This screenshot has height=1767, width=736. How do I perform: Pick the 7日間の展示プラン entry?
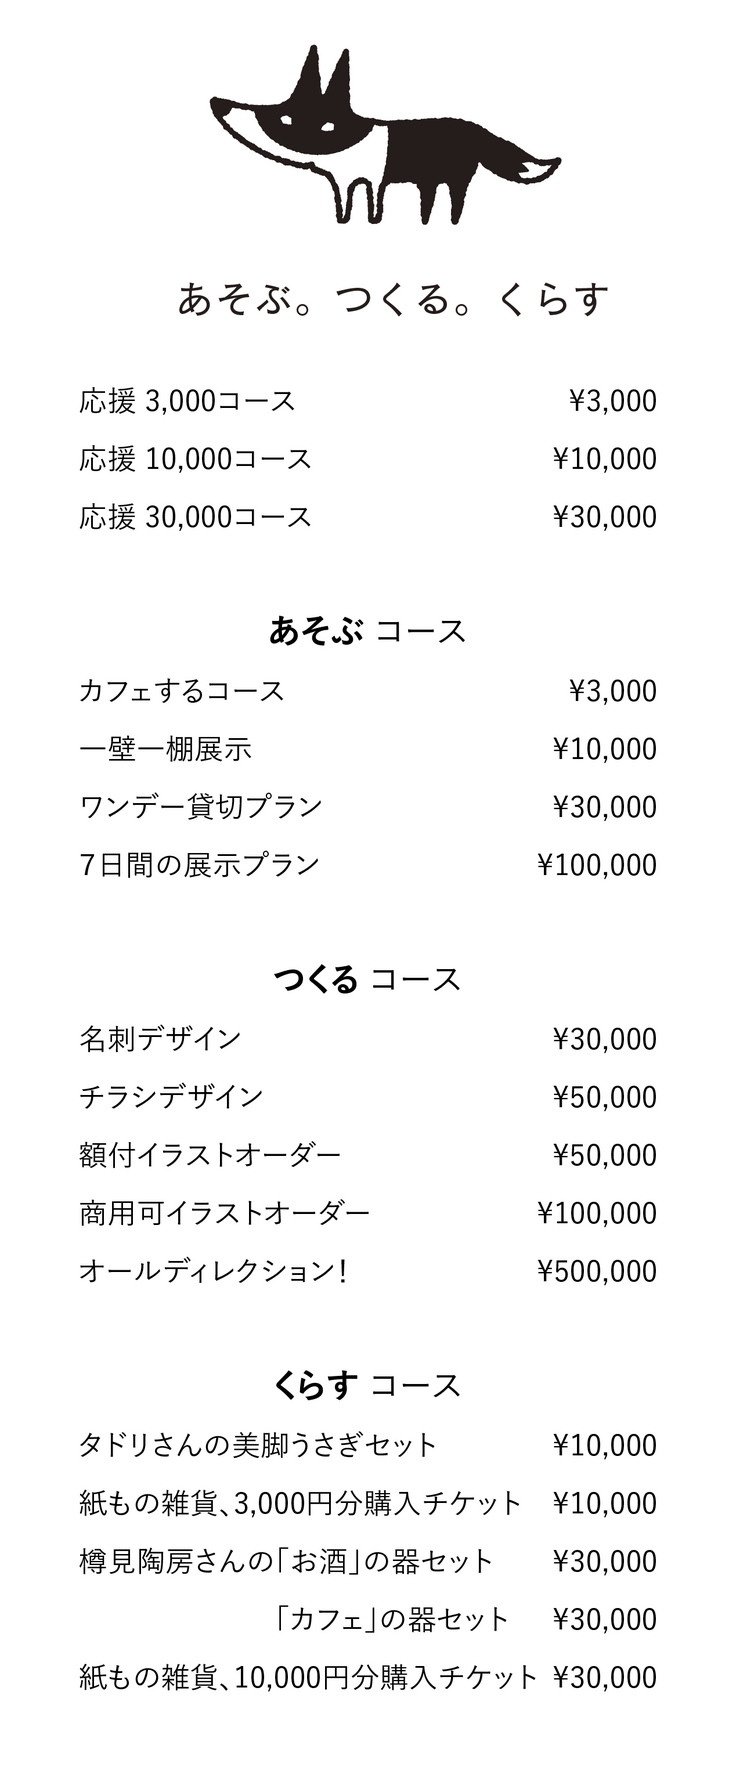click(199, 865)
